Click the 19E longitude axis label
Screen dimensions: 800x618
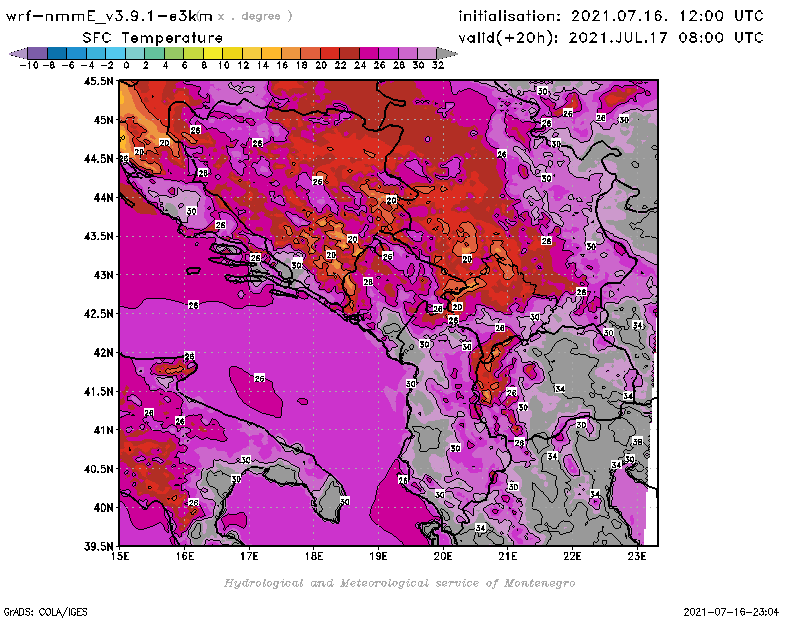click(378, 556)
